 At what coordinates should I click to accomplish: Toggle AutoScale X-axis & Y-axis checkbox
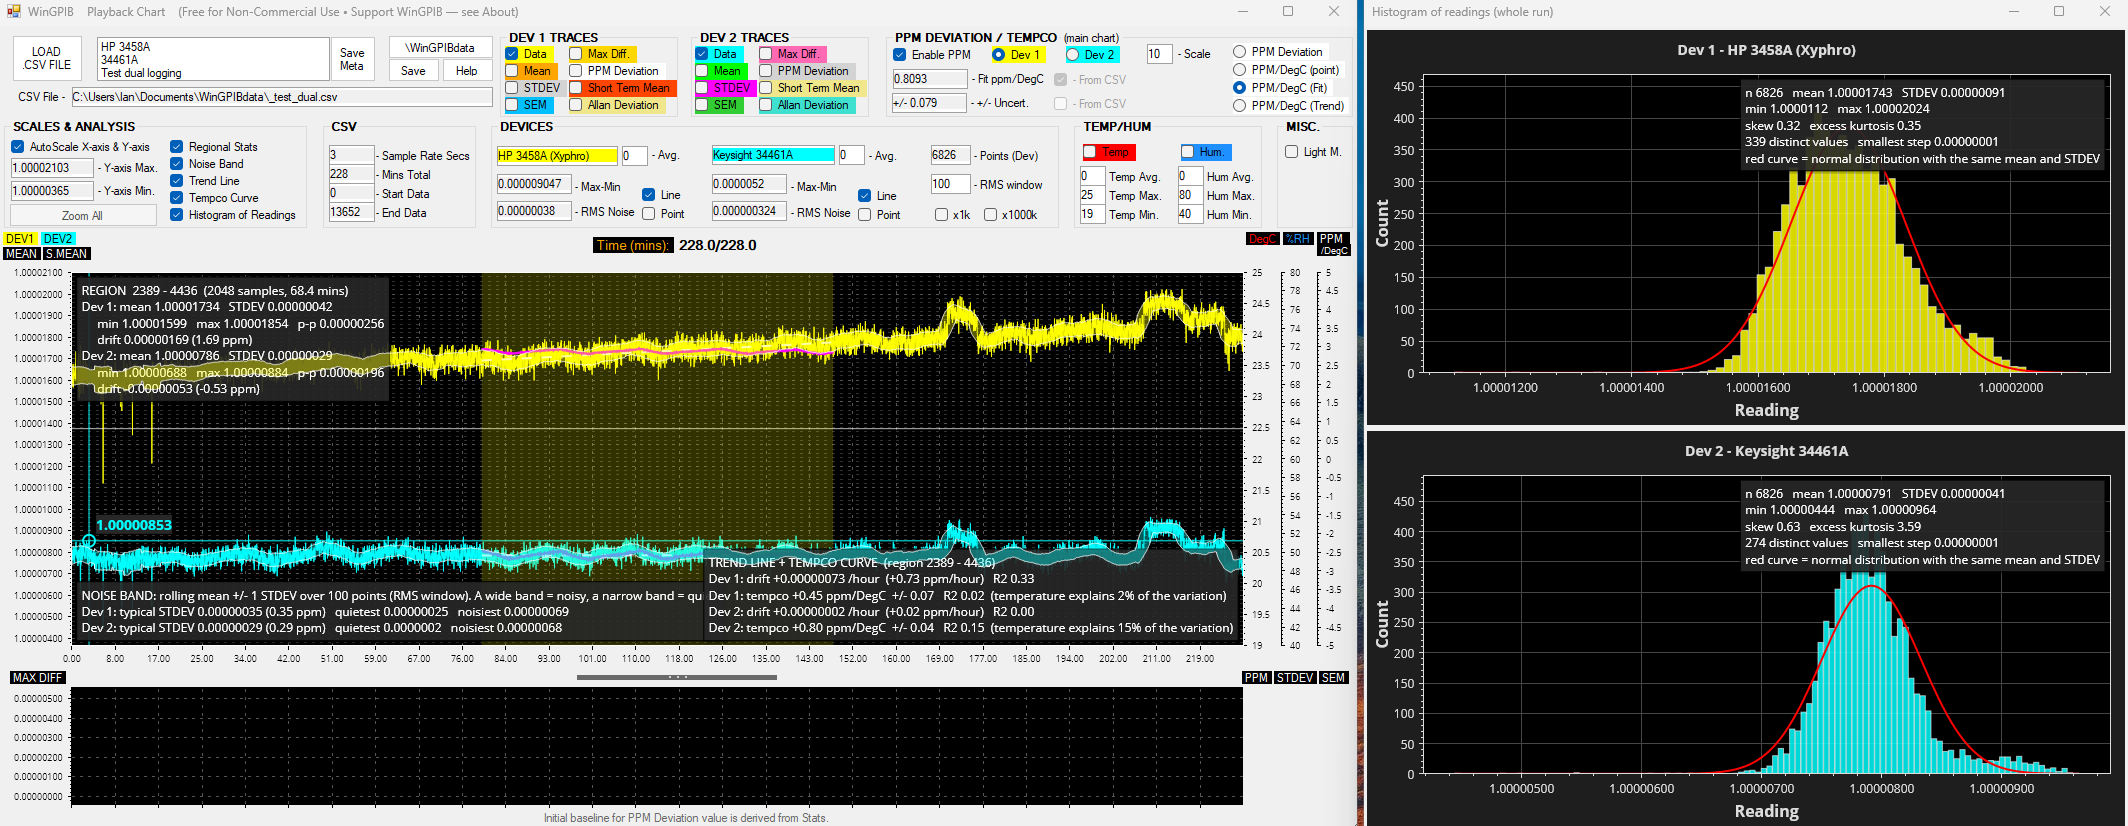pyautogui.click(x=18, y=147)
